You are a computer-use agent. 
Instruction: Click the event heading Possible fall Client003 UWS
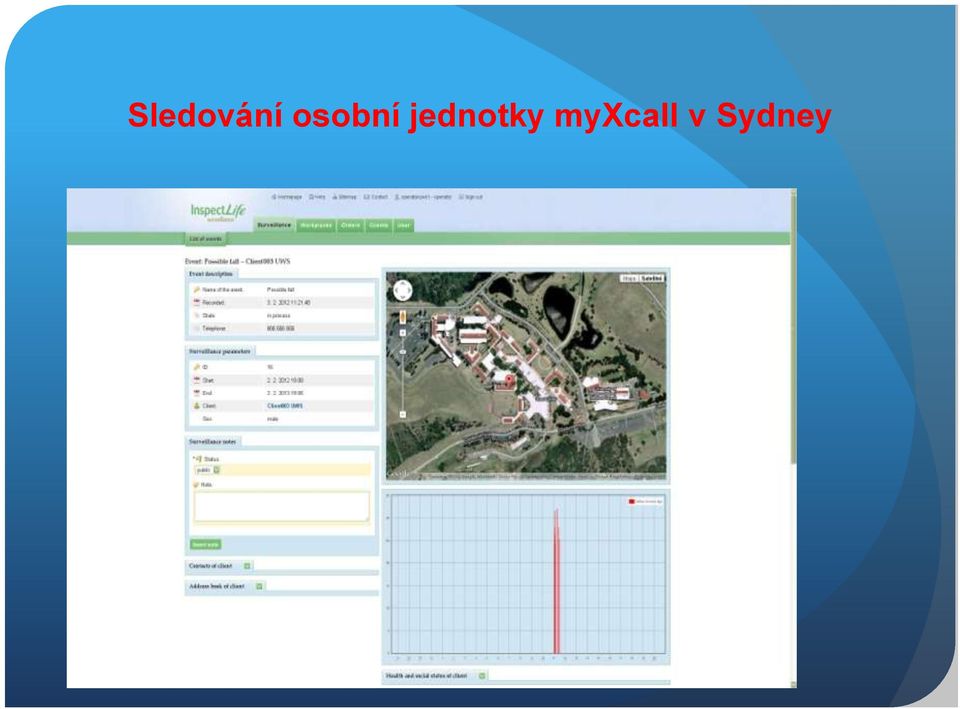pos(238,261)
